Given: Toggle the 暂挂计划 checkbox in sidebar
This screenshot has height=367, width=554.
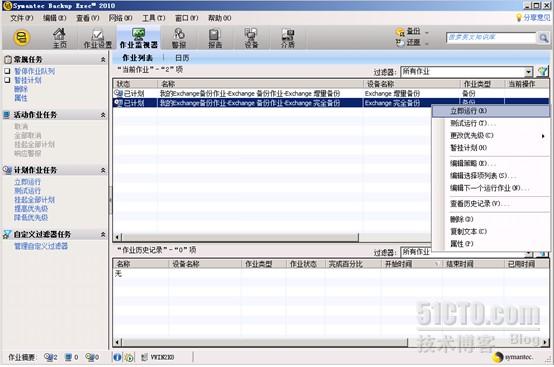Looking at the screenshot, I should pyautogui.click(x=7, y=80).
